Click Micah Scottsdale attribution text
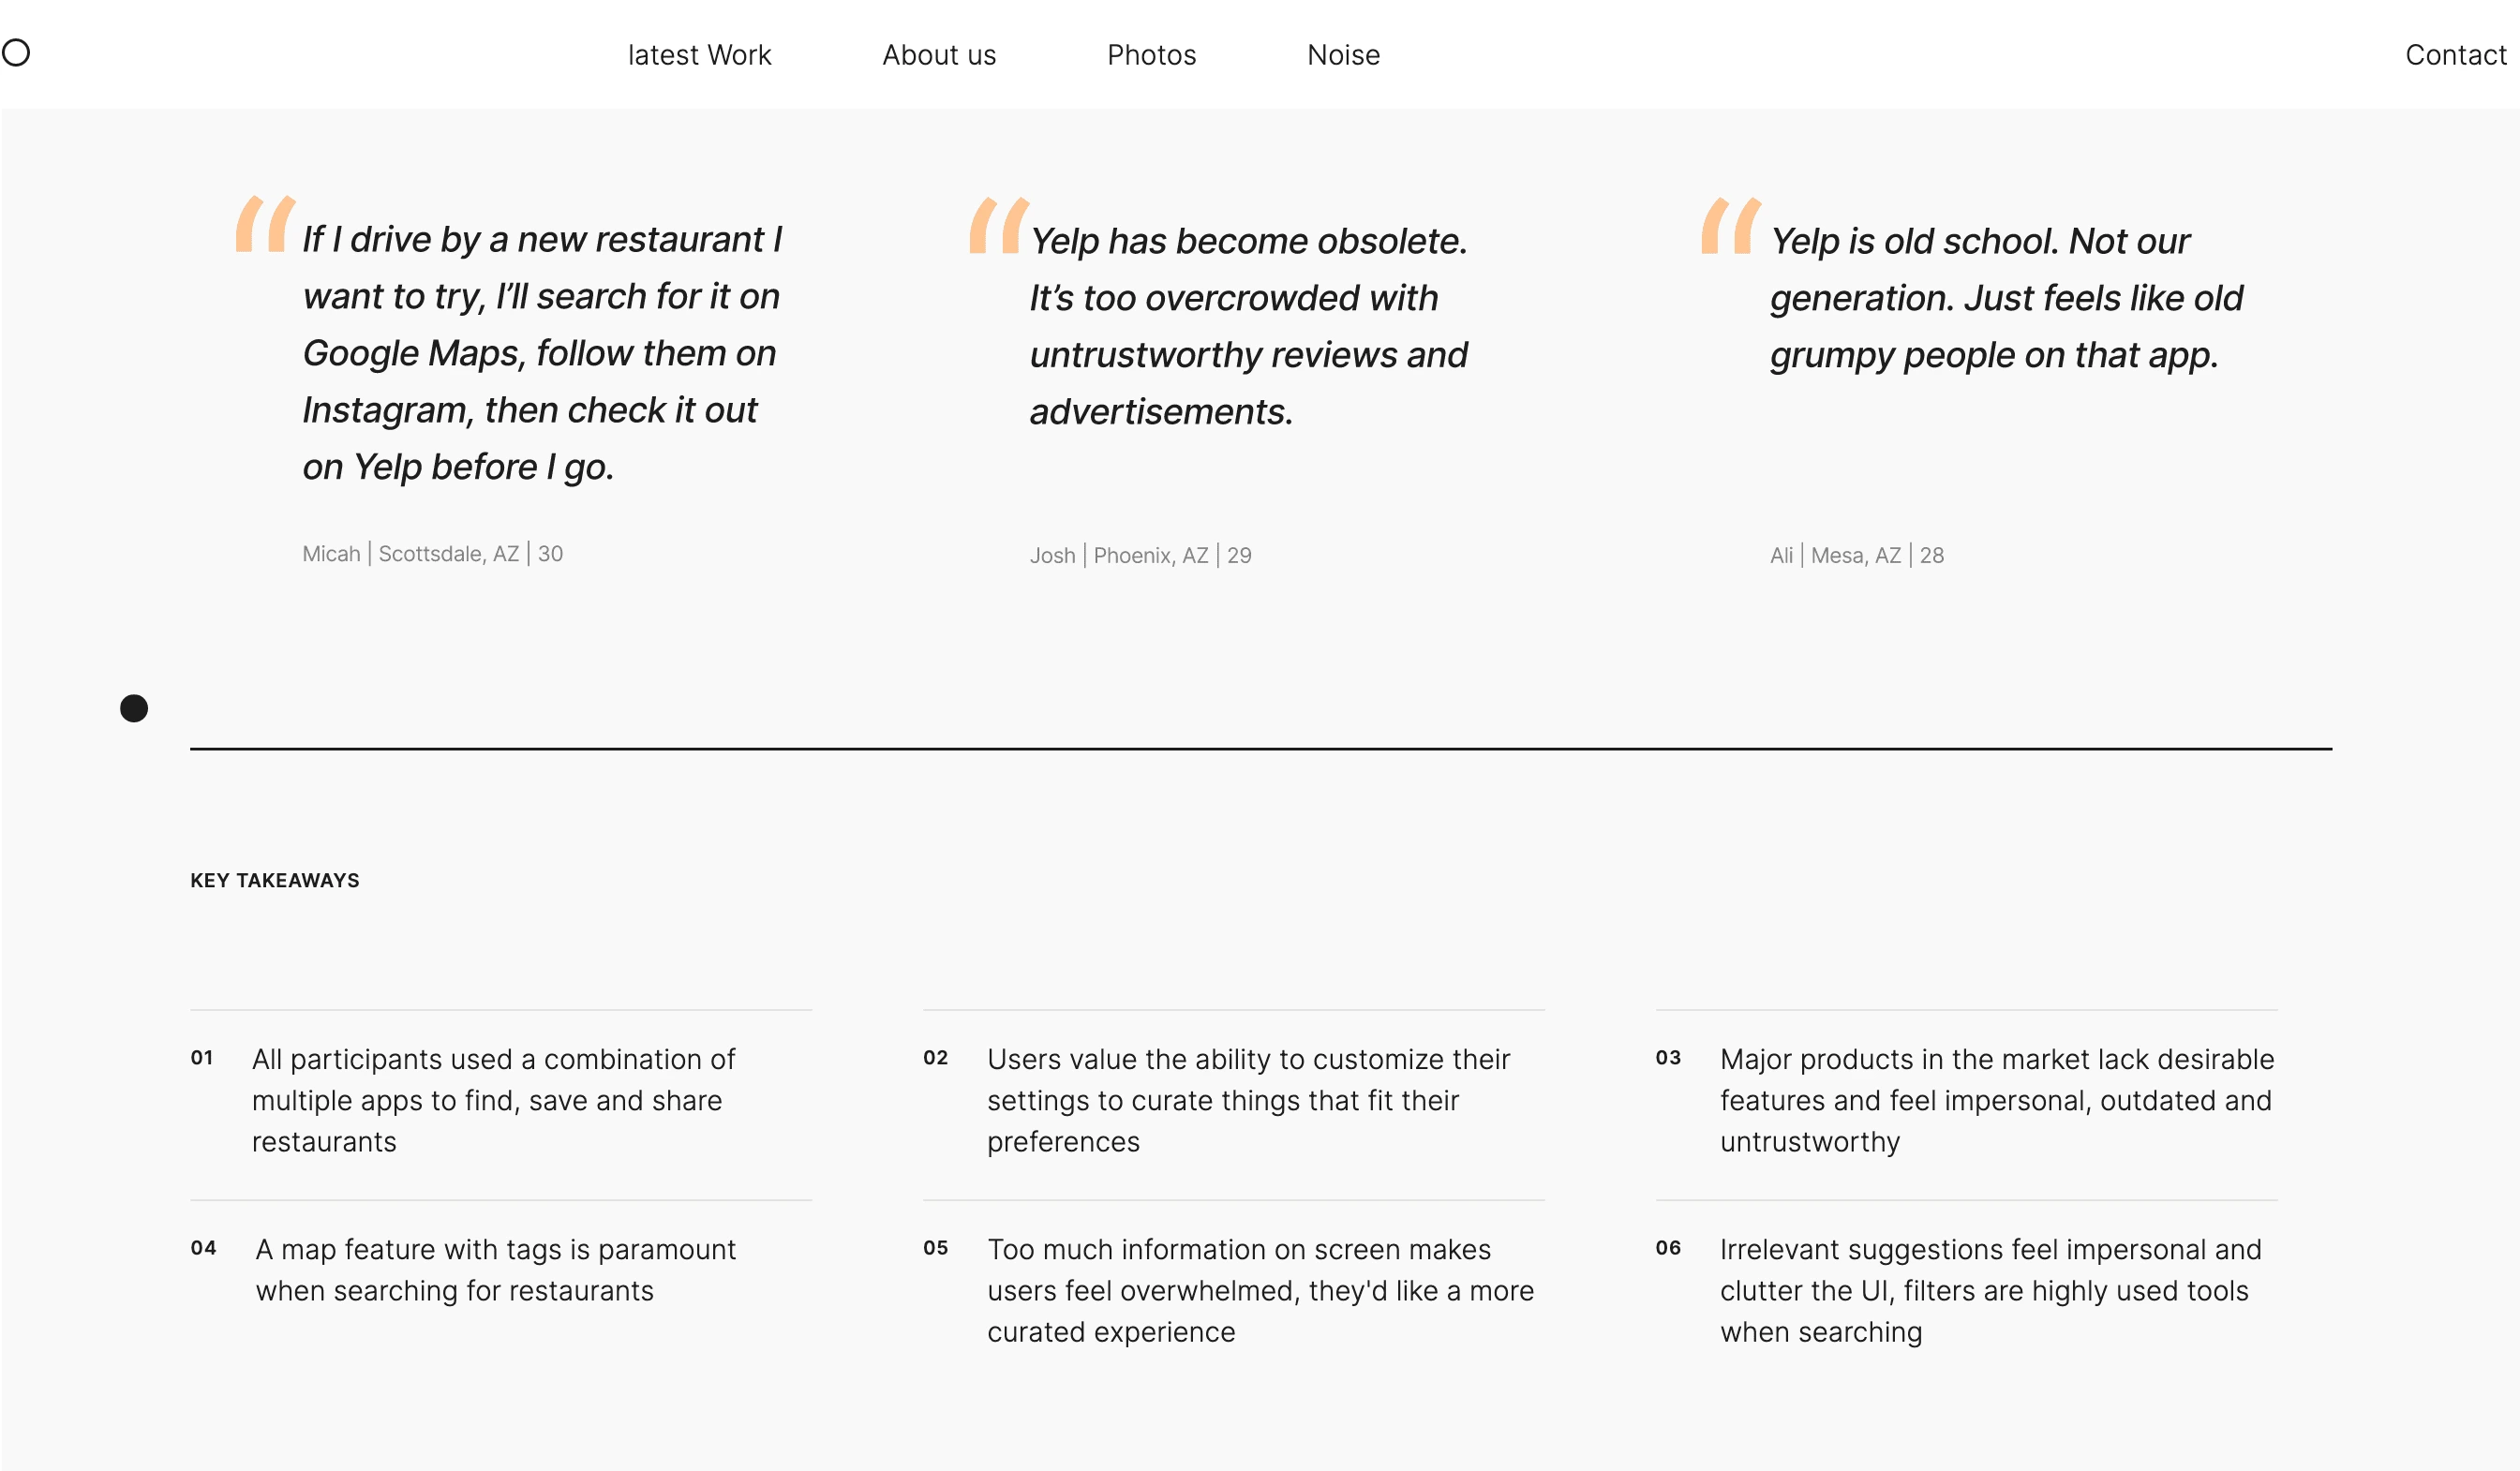The height and width of the screenshot is (1471, 2520). click(x=432, y=554)
